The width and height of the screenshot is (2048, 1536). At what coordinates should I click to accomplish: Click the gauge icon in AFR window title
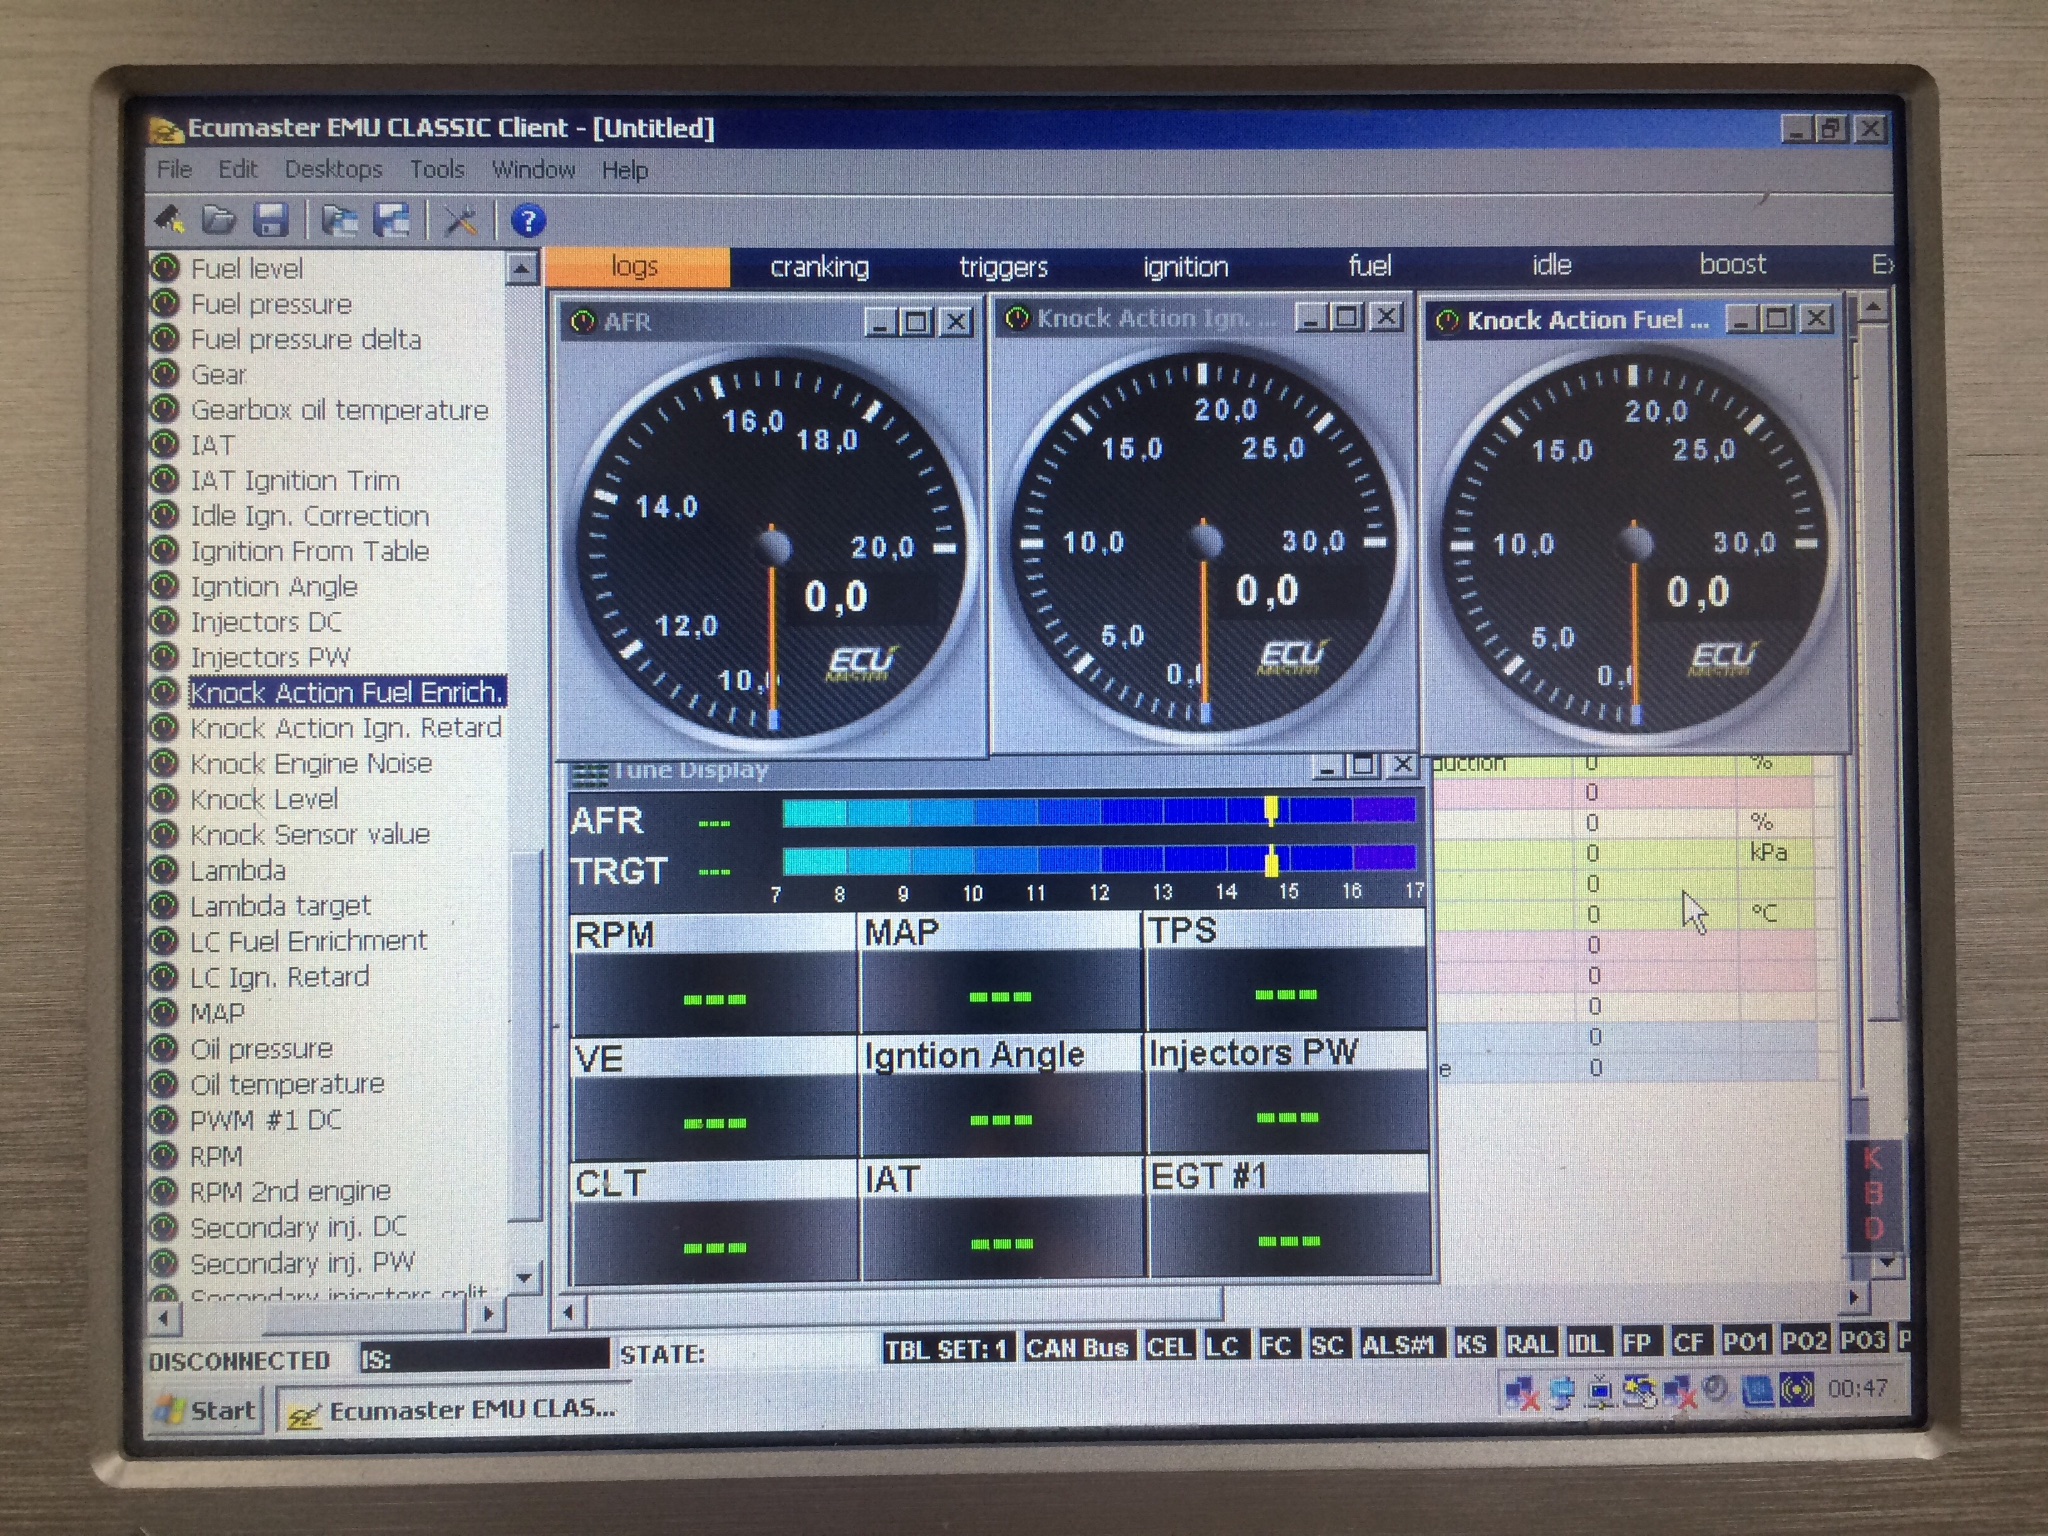tap(582, 322)
